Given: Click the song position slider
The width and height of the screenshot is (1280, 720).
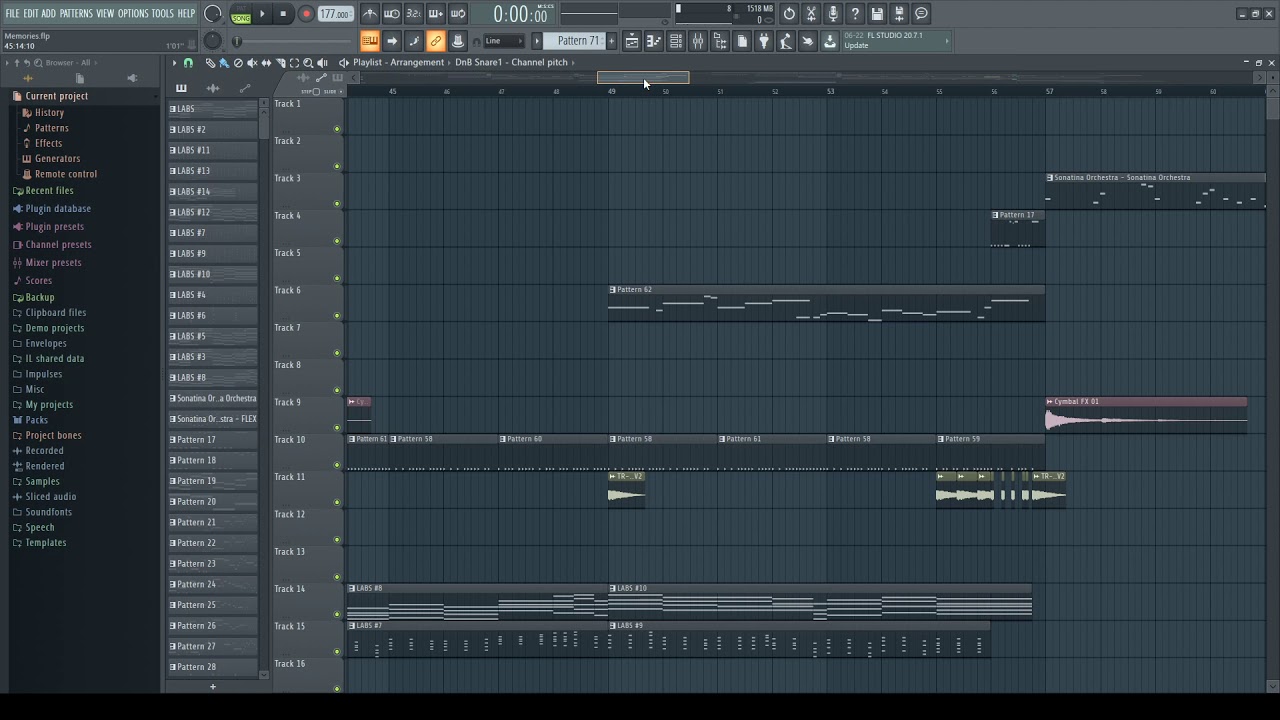Looking at the screenshot, I should 295,41.
